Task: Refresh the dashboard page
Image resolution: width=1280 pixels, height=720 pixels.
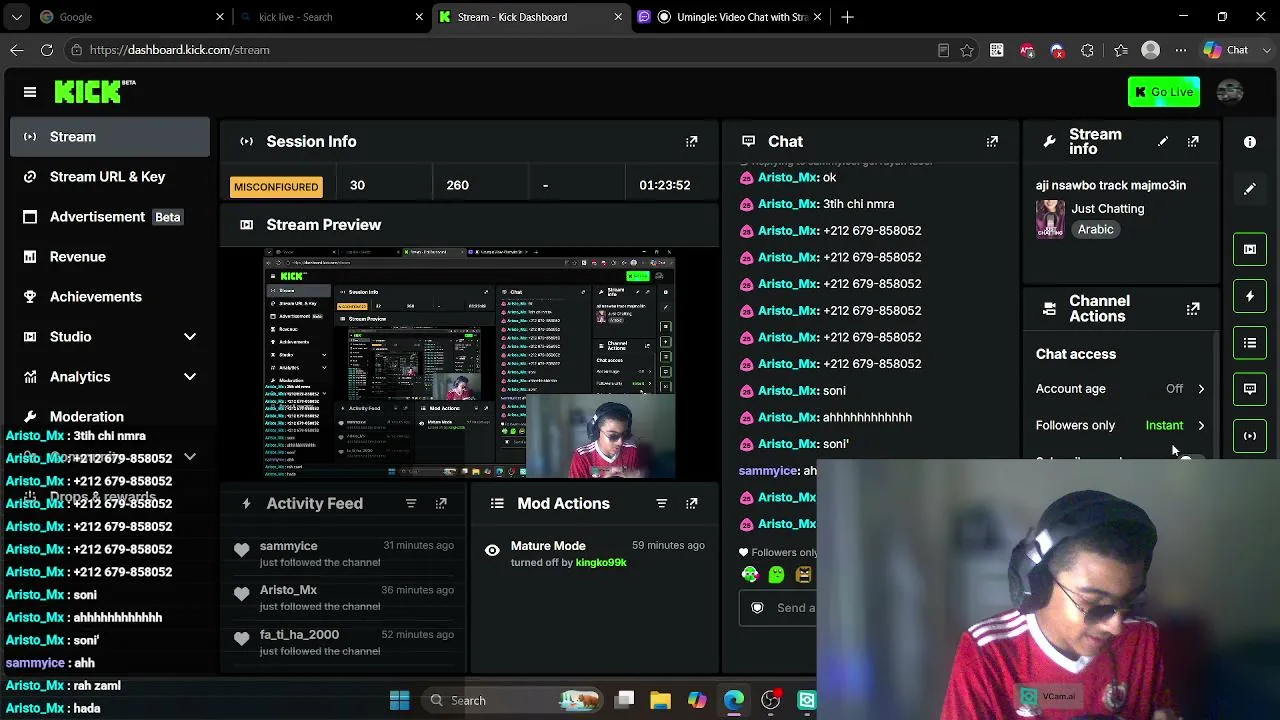Action: coord(47,50)
